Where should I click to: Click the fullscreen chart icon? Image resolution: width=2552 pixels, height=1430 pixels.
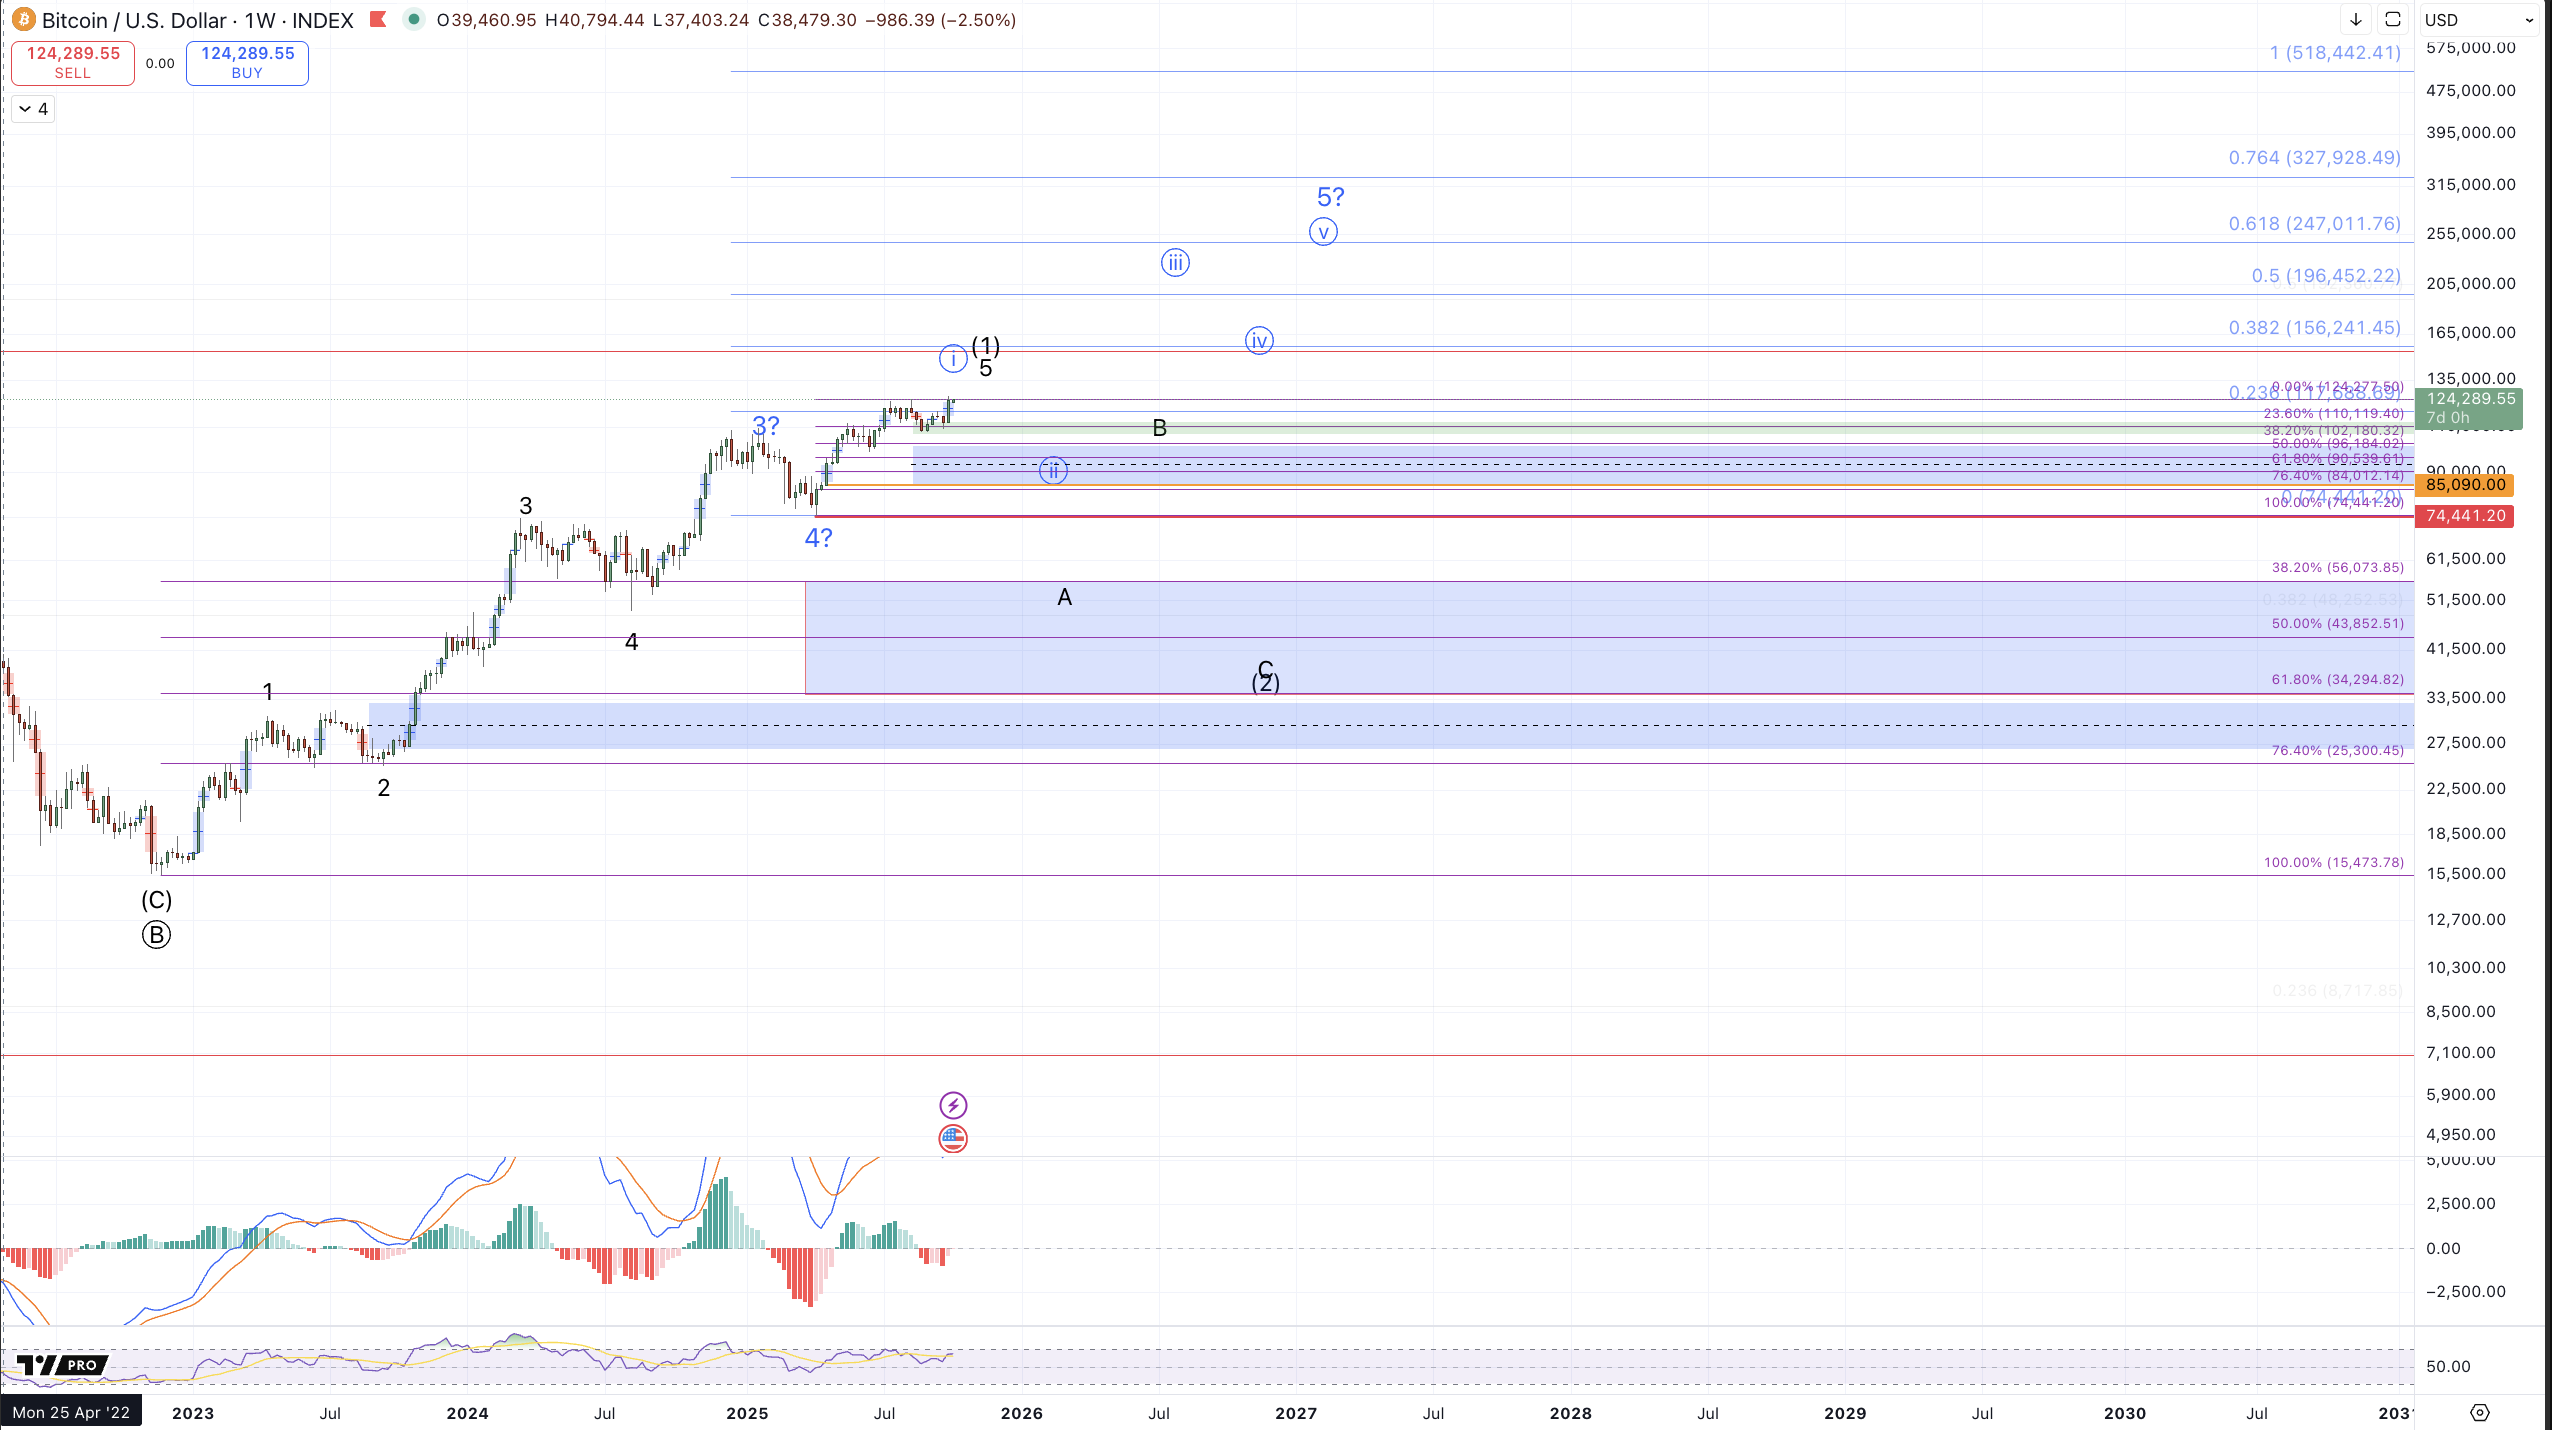tap(2393, 20)
